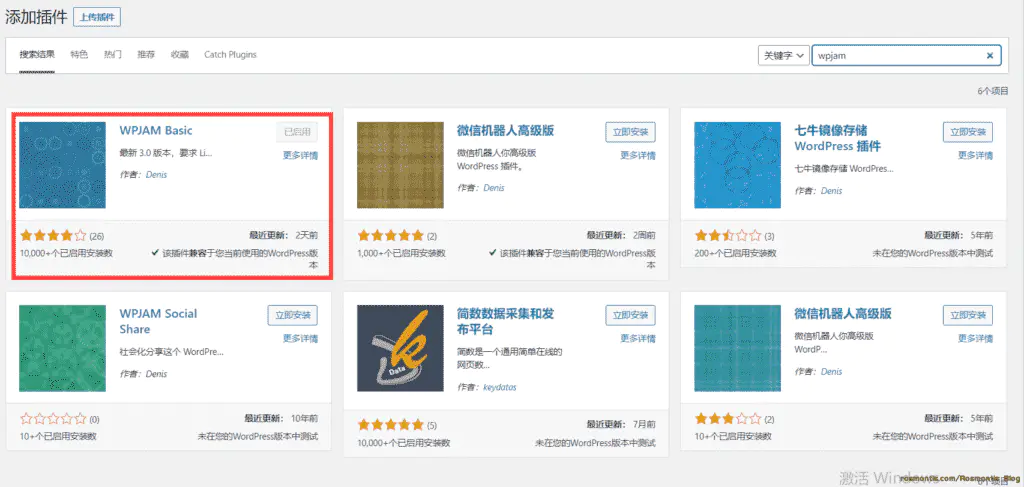Viewport: 1024px width, 487px height.
Task: Open the WPJAM Basic title link
Action: tap(156, 131)
